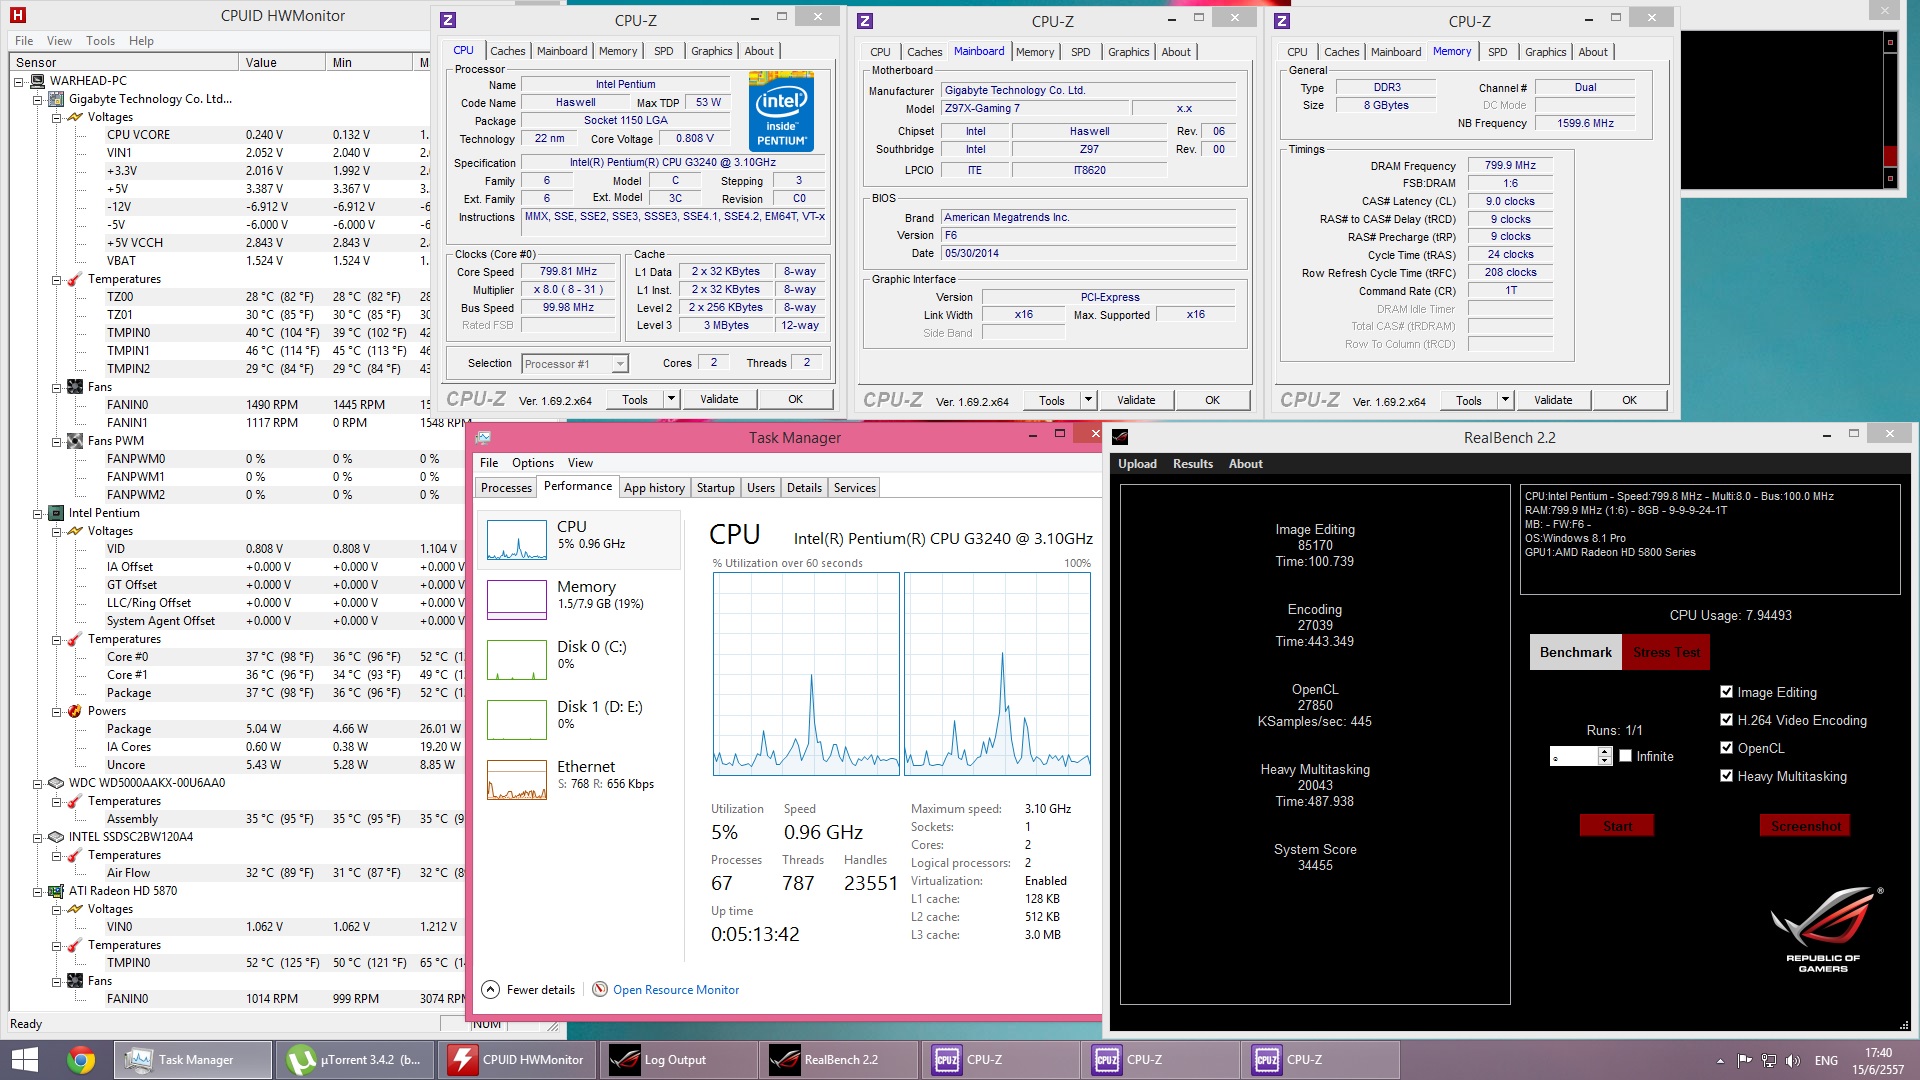Open the Tools dropdown arrow in Memory CPU-Z
This screenshot has width=1920, height=1080.
tap(1504, 400)
